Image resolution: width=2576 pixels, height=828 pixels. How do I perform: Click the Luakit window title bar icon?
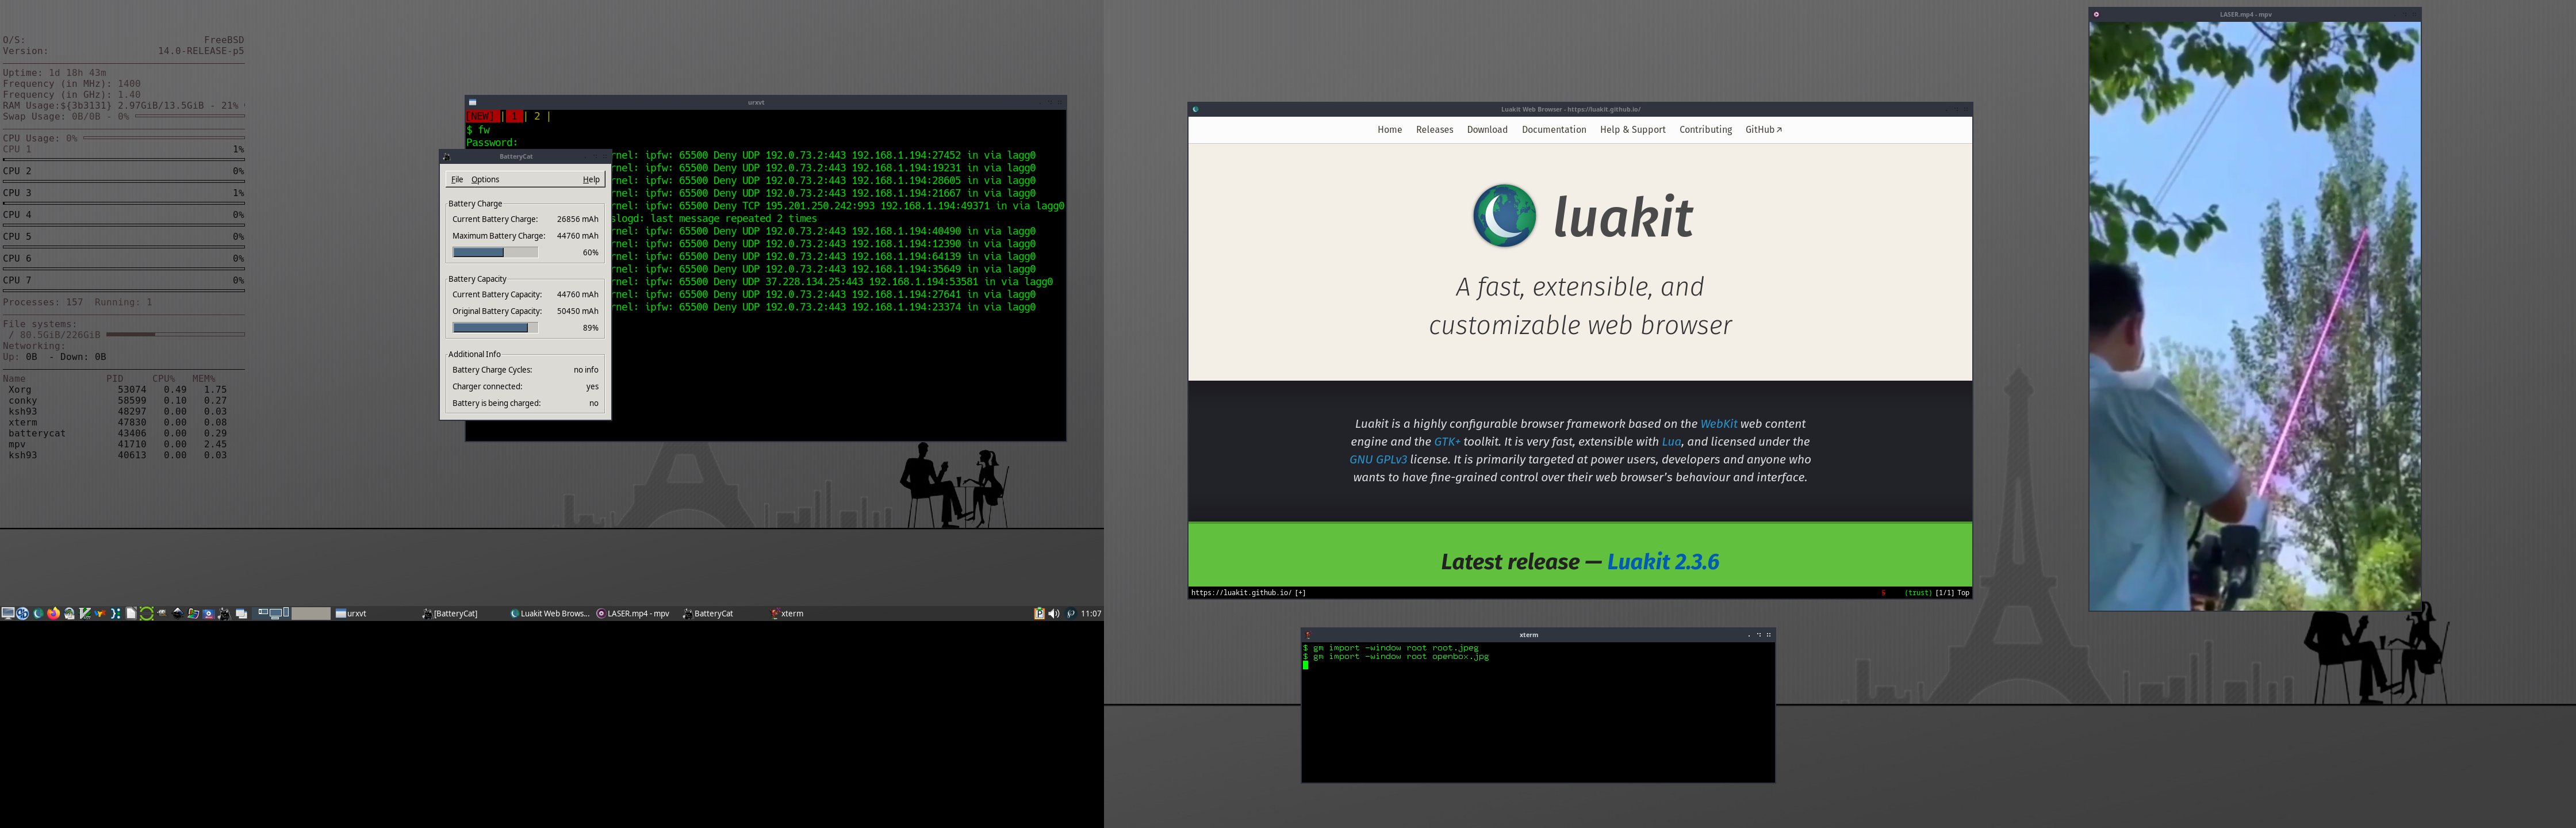pyautogui.click(x=1195, y=109)
